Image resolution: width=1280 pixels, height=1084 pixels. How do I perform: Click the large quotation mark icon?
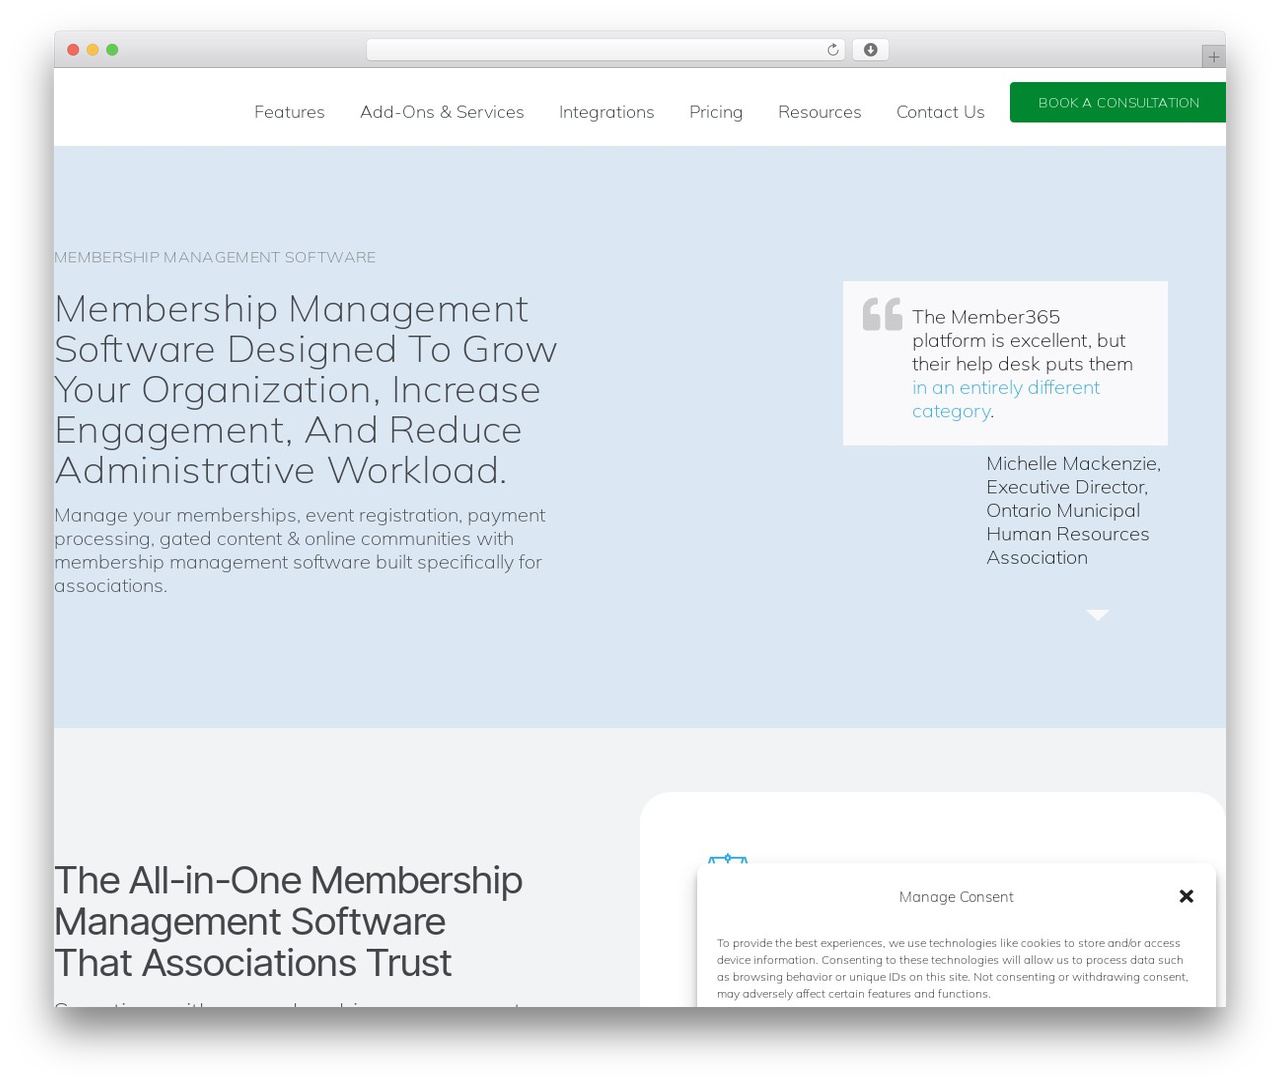(882, 314)
